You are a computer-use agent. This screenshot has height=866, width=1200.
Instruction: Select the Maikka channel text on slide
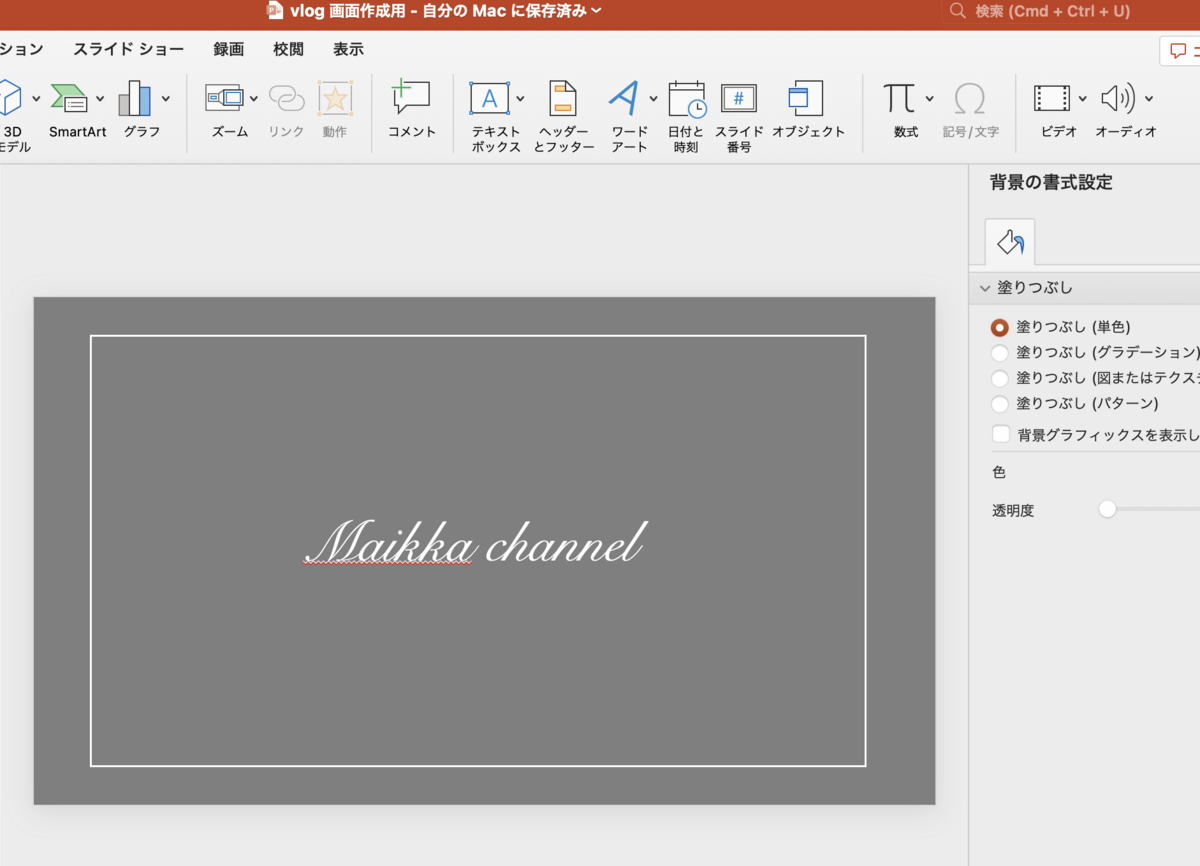[475, 543]
